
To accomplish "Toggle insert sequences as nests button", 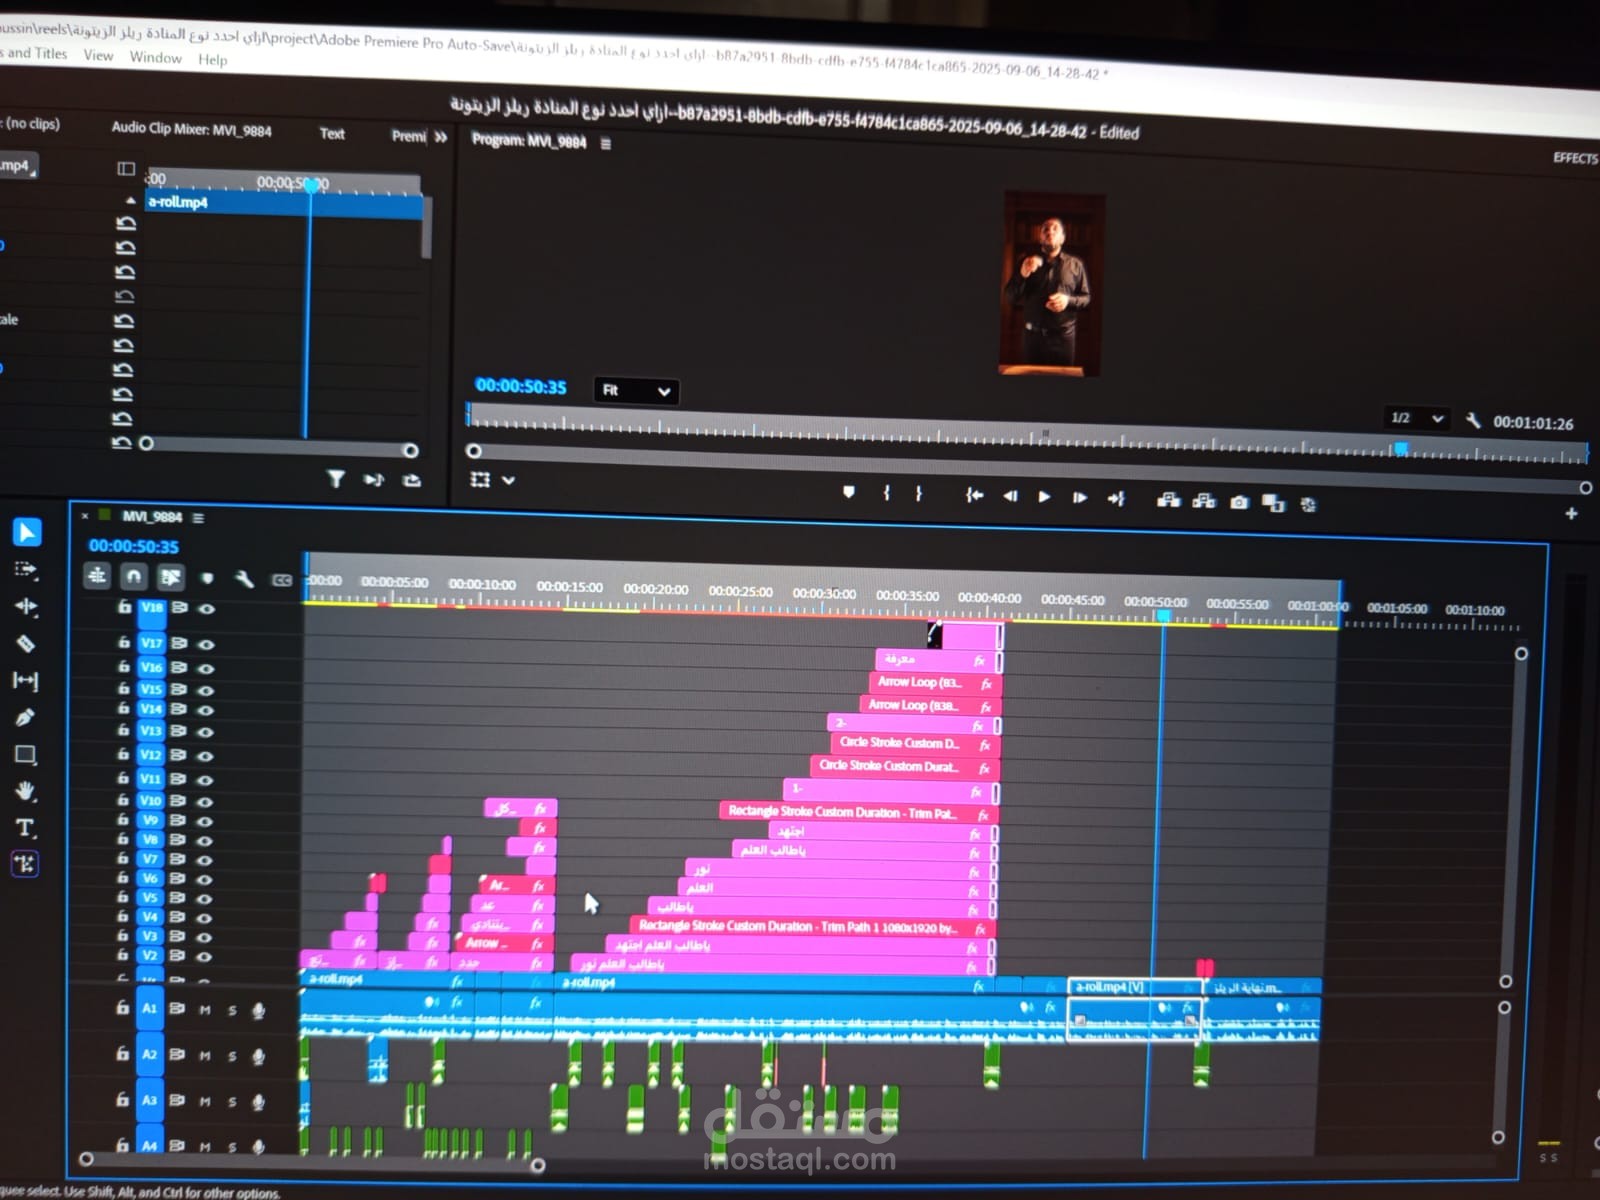I will (97, 575).
